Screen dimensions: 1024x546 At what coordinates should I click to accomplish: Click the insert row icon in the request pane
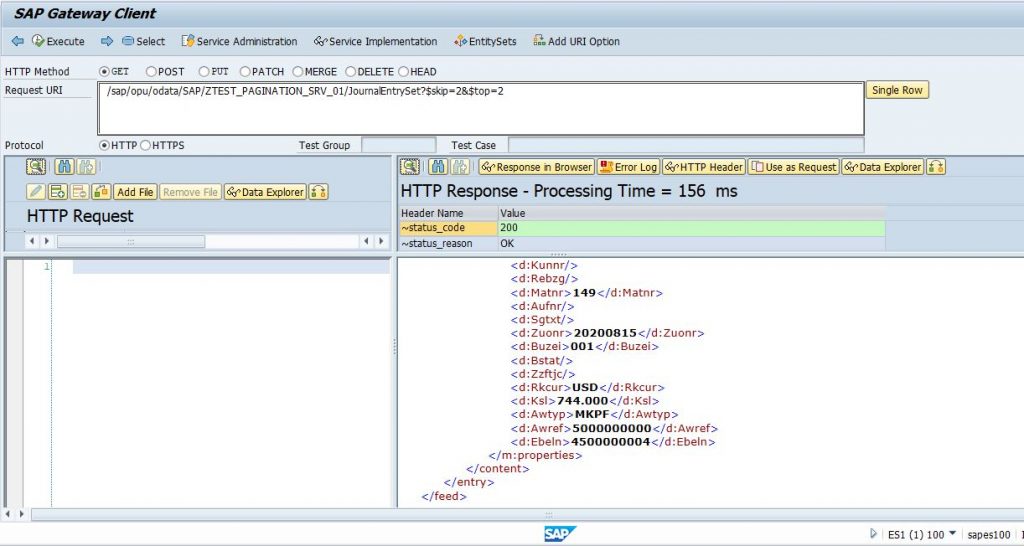tap(57, 192)
